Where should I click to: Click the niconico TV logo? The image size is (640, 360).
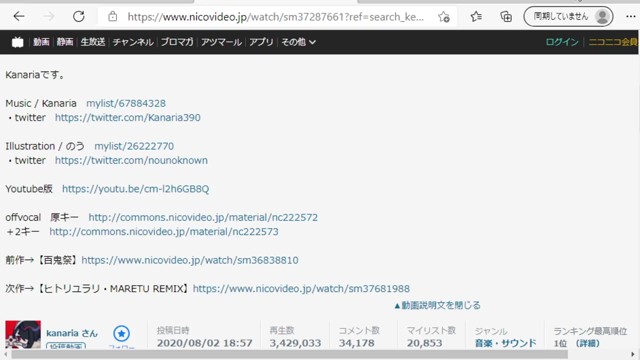pos(18,42)
